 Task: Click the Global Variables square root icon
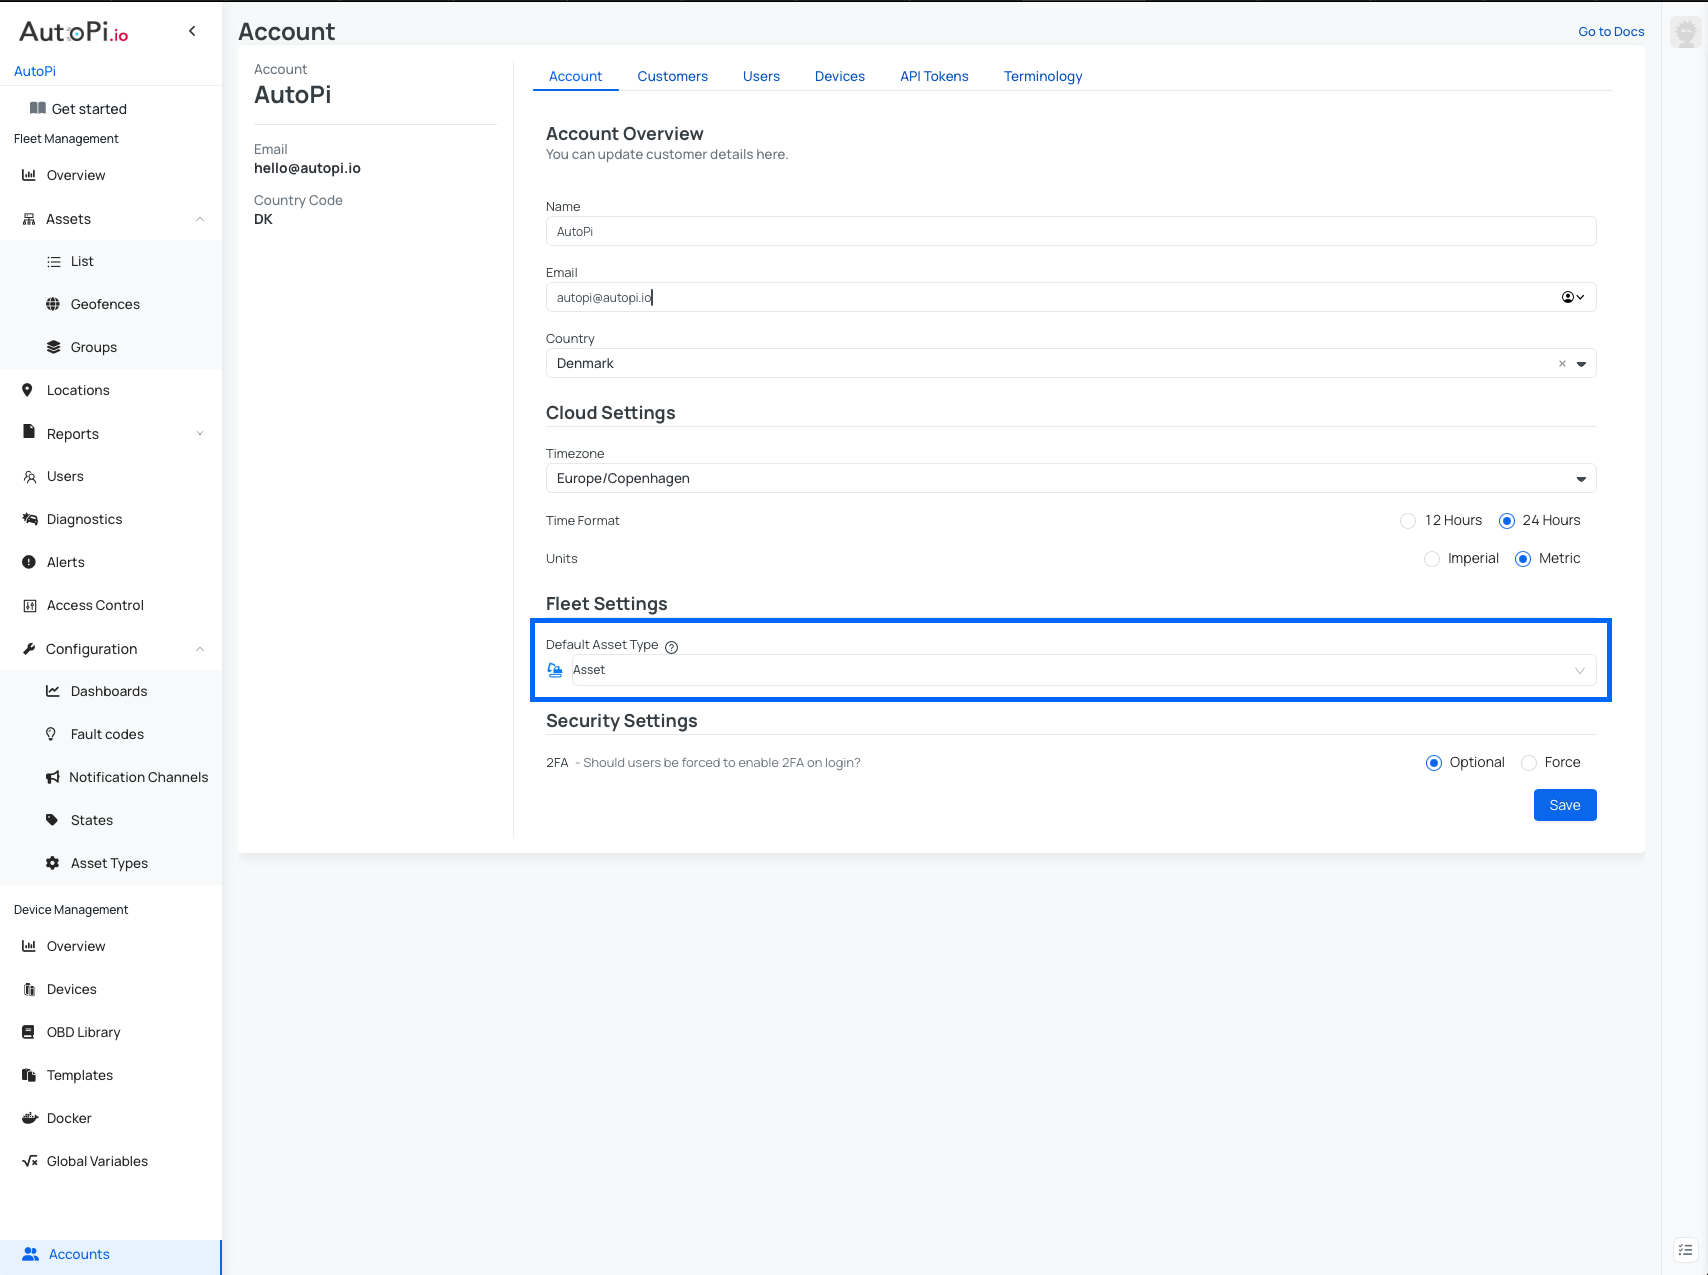tap(30, 1161)
